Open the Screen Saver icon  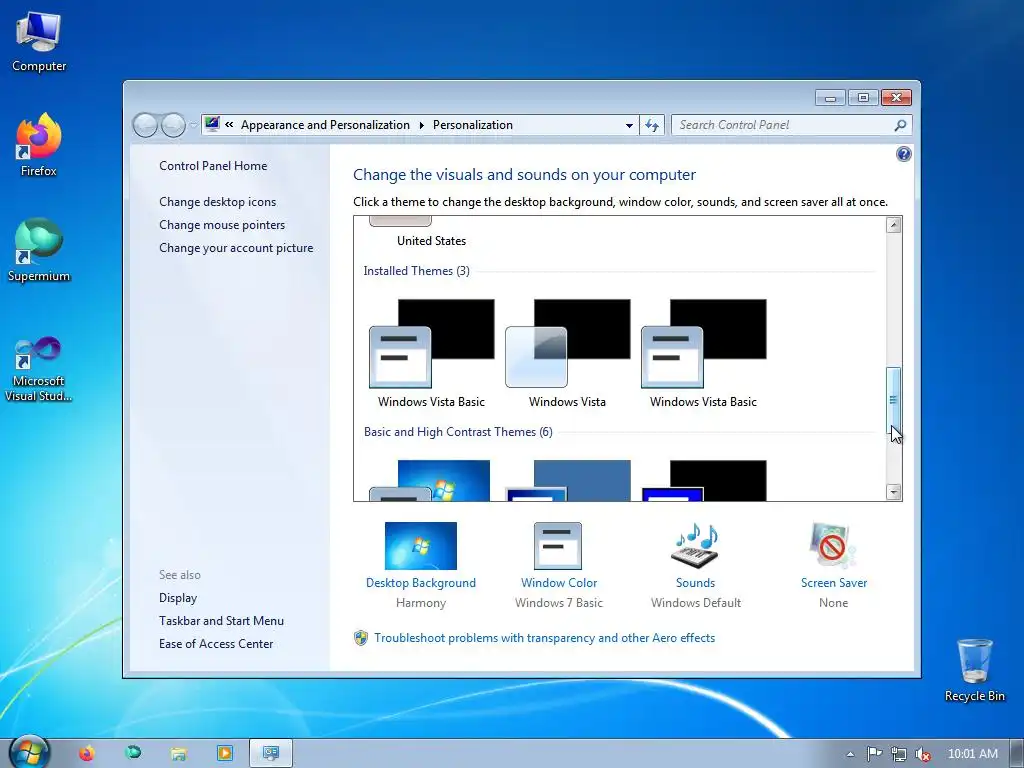(x=833, y=546)
